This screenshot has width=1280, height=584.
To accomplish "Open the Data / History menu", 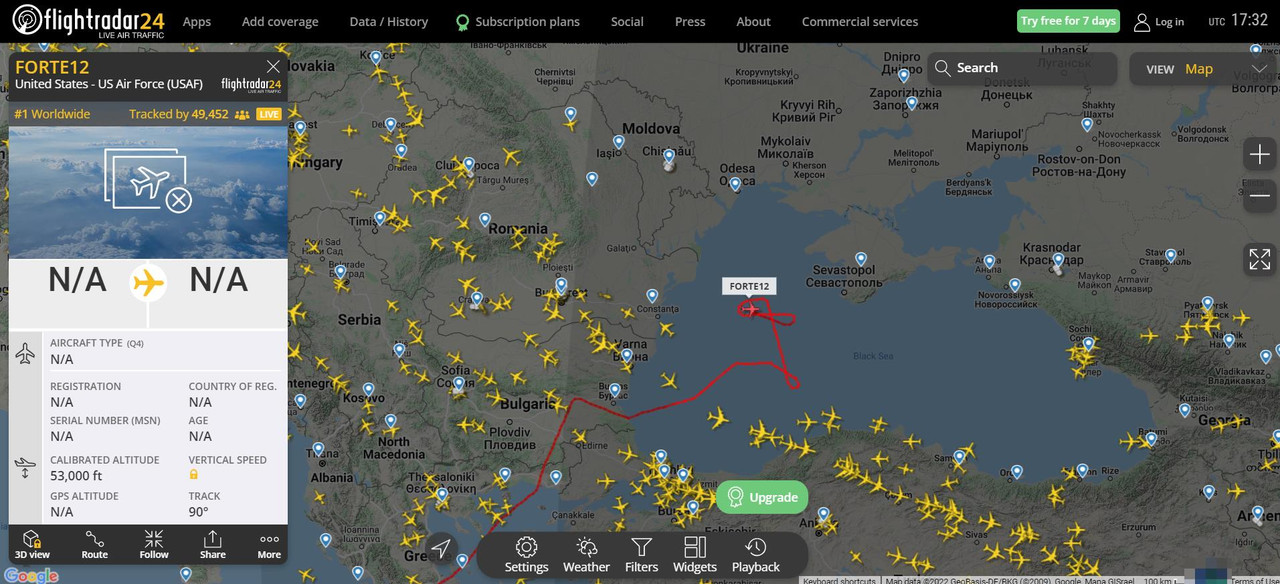I will click(388, 21).
